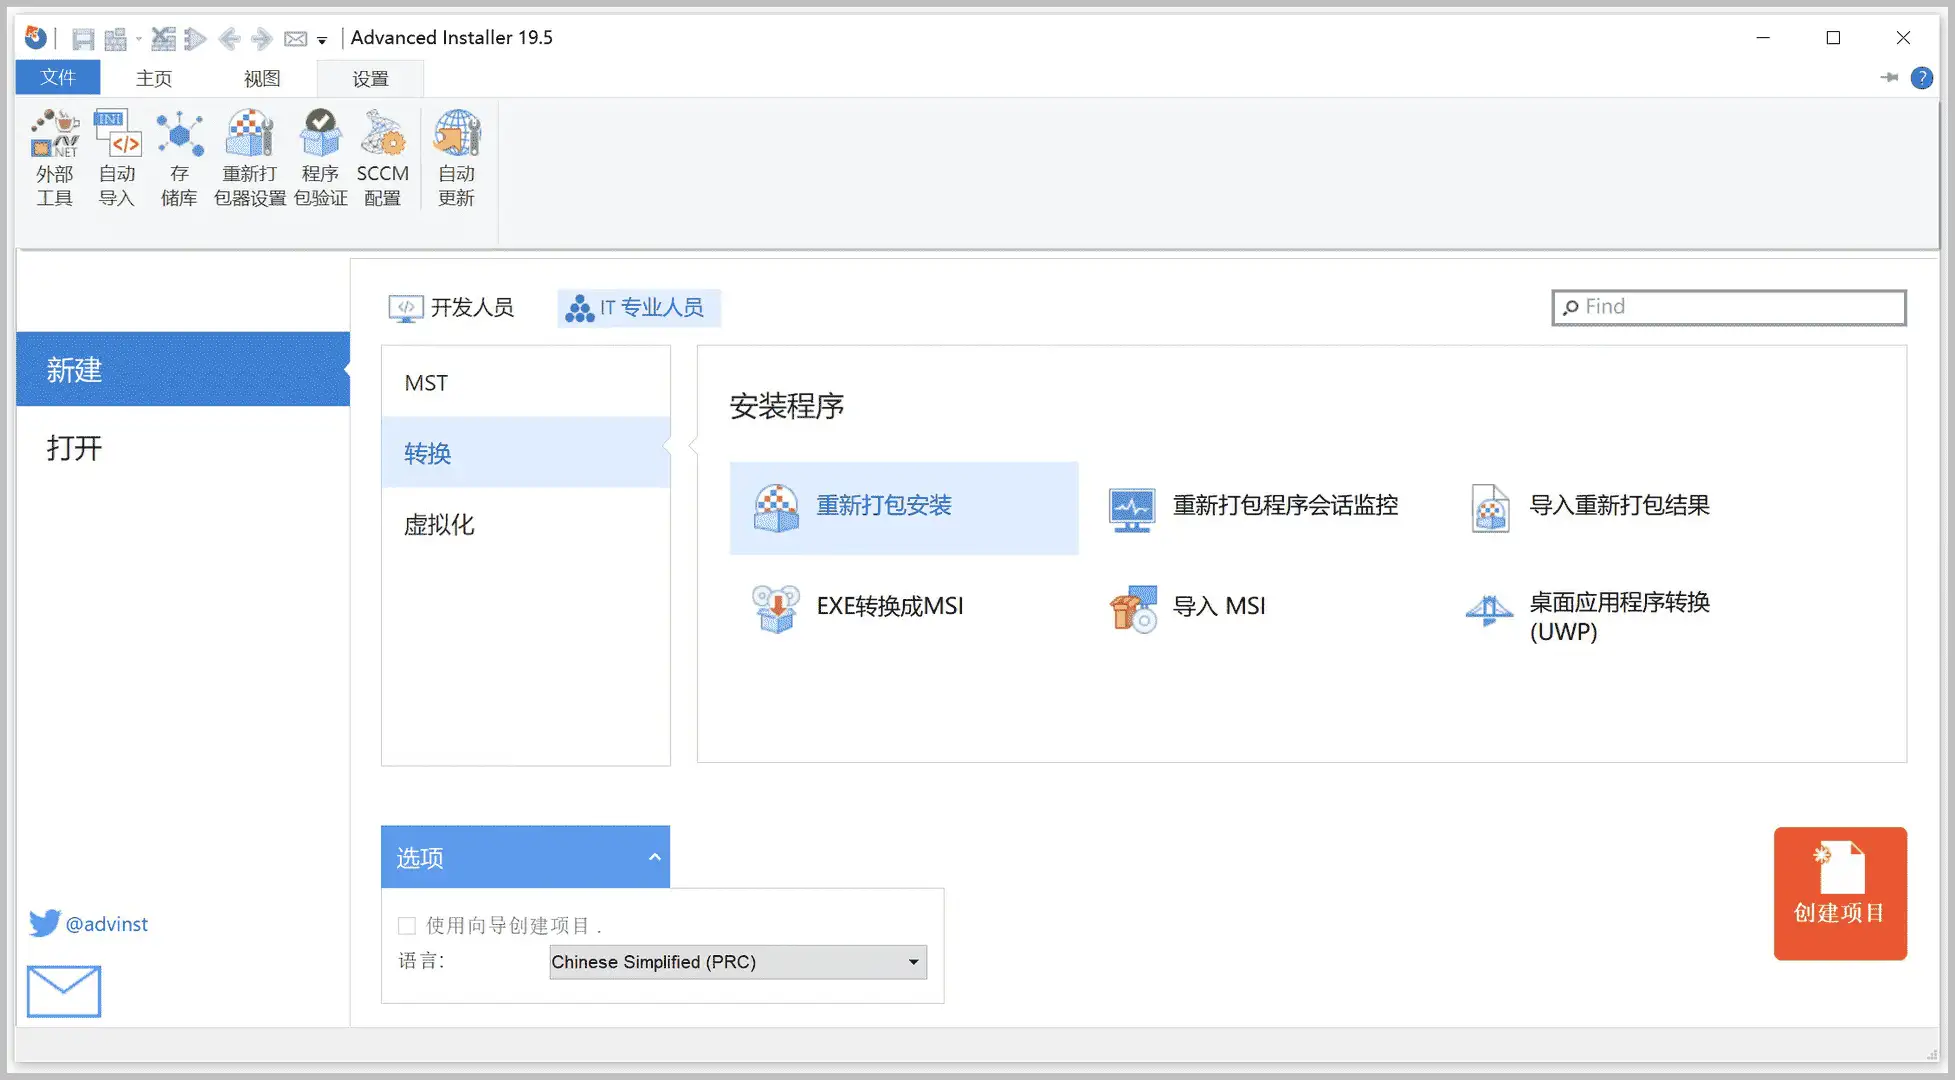Select the 虚拟化 category
Image resolution: width=1955 pixels, height=1080 pixels.
(x=525, y=524)
